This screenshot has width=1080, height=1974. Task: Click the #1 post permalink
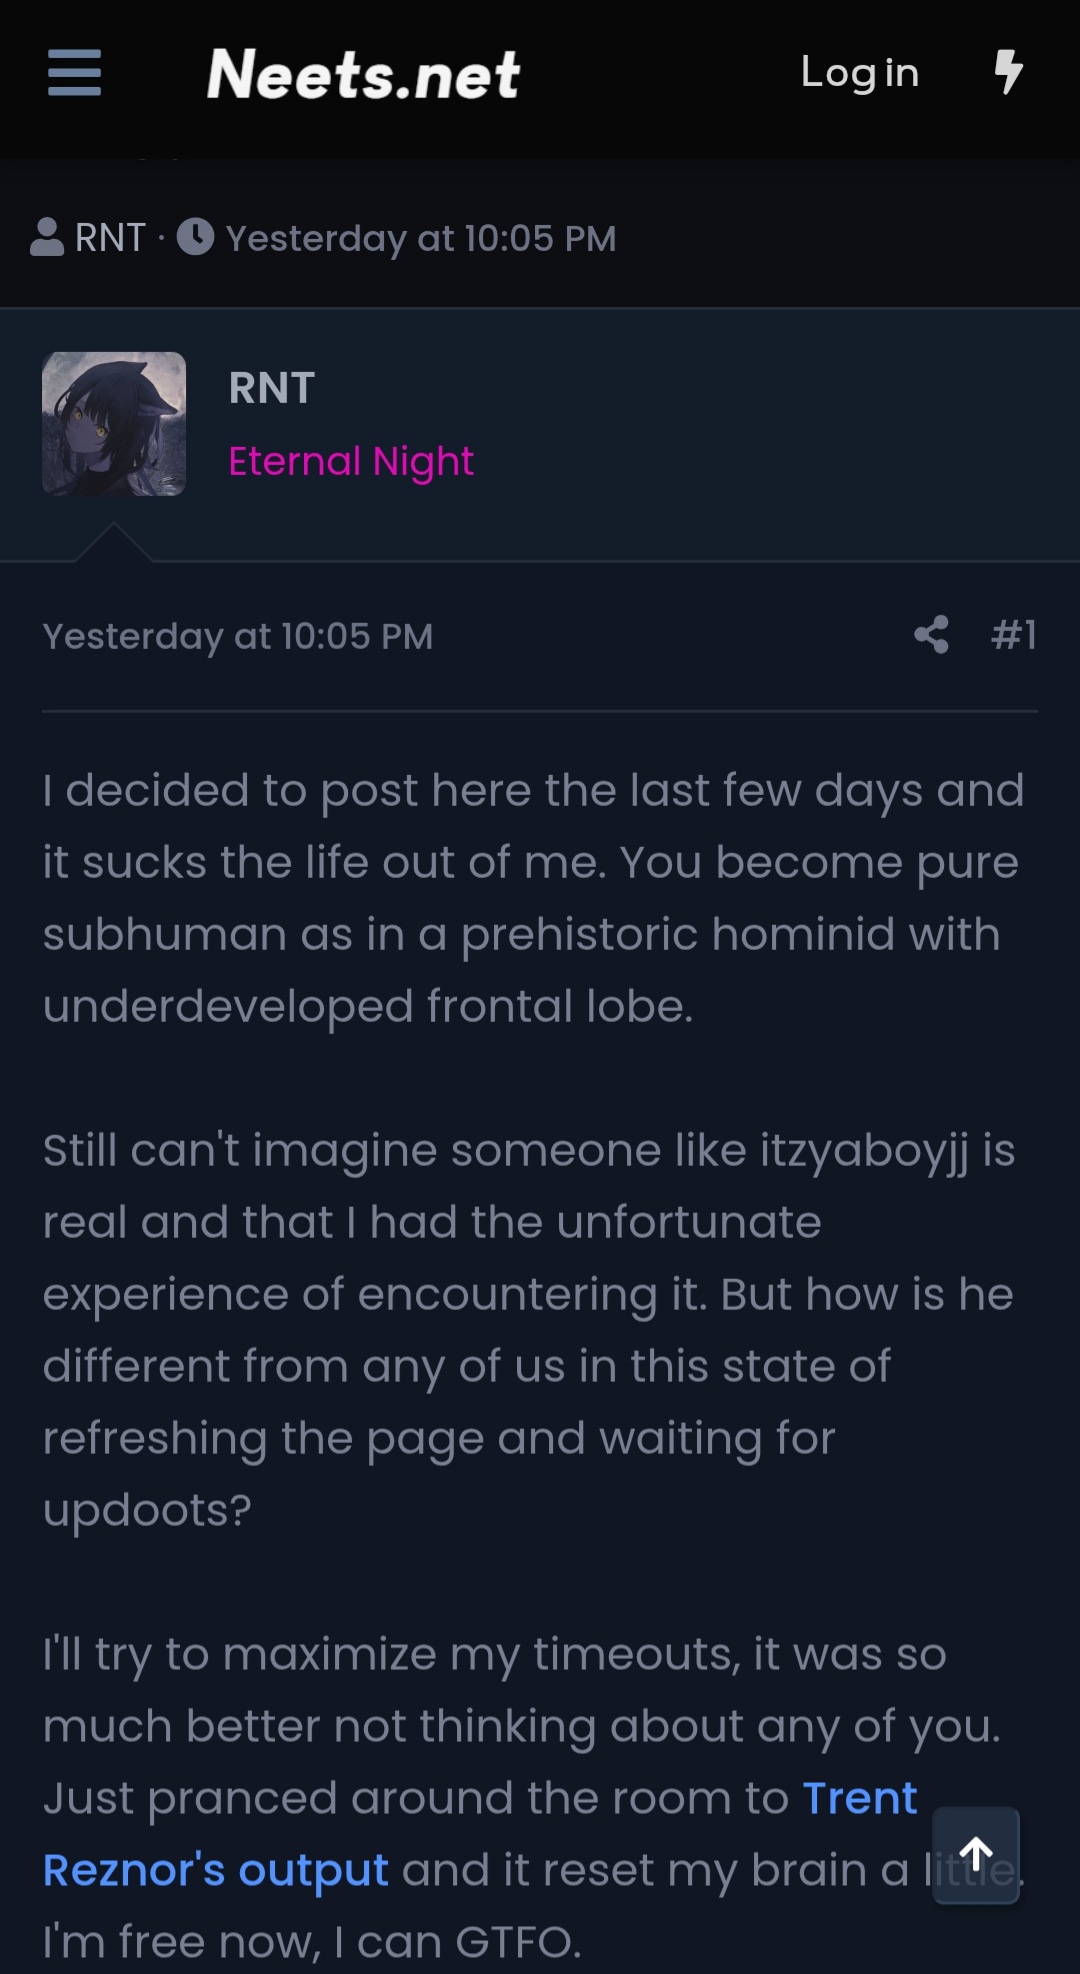[1016, 634]
